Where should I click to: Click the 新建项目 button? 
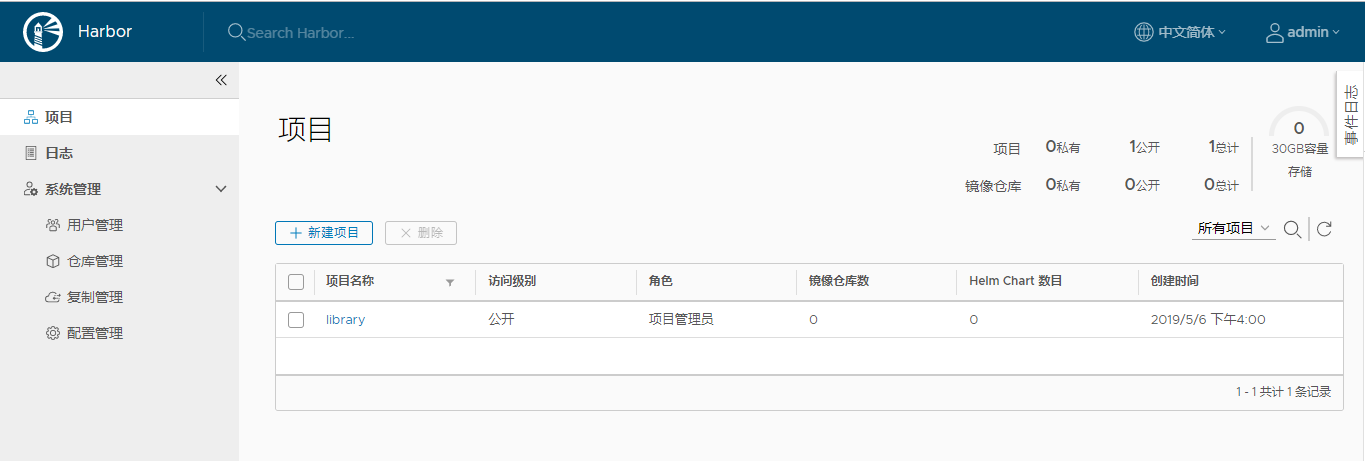pyautogui.click(x=324, y=233)
